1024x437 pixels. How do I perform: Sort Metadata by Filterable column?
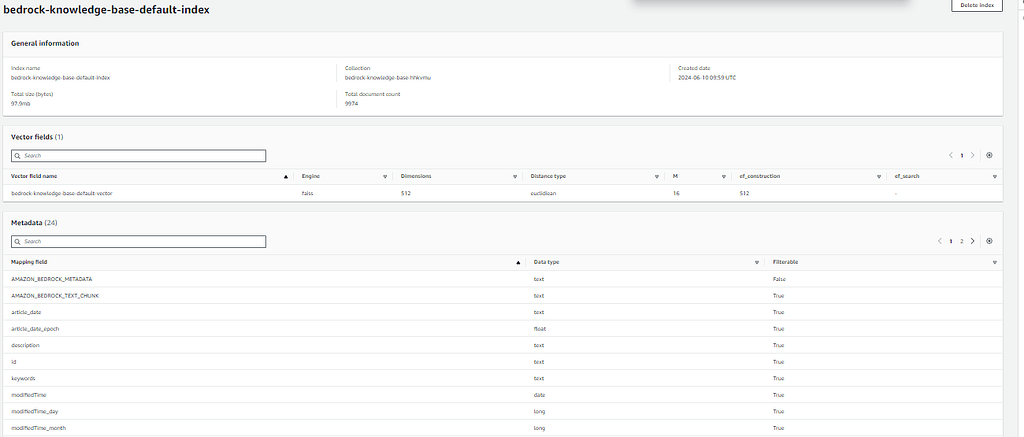[x=995, y=262]
